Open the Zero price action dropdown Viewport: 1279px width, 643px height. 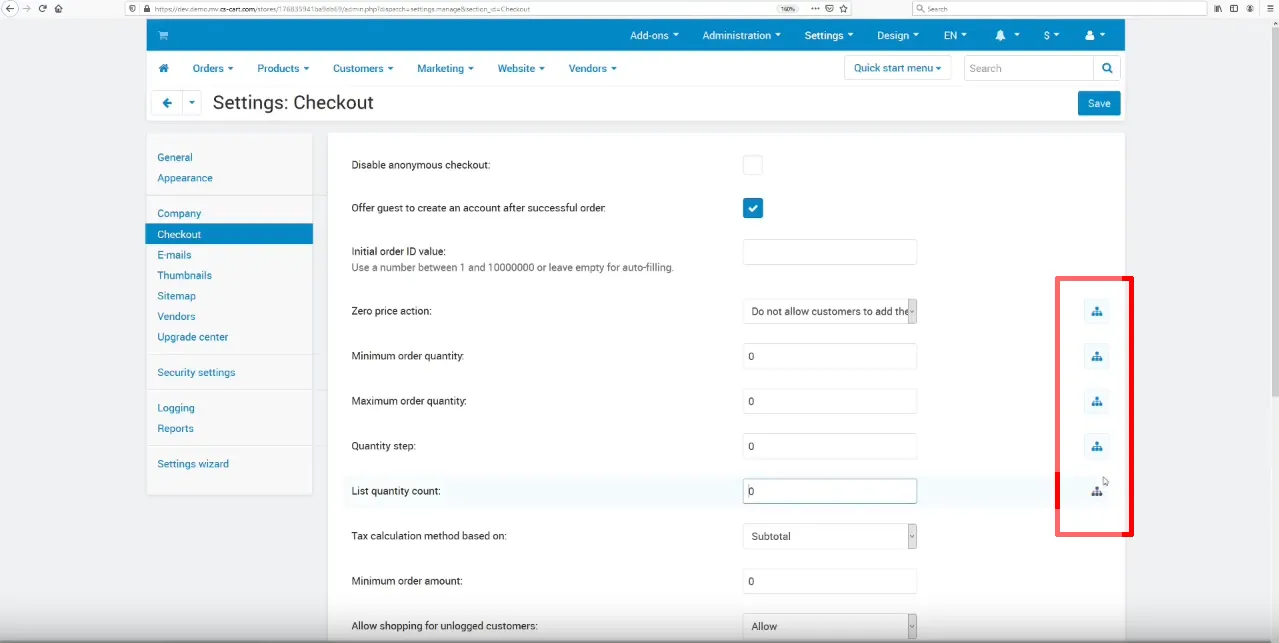[830, 311]
